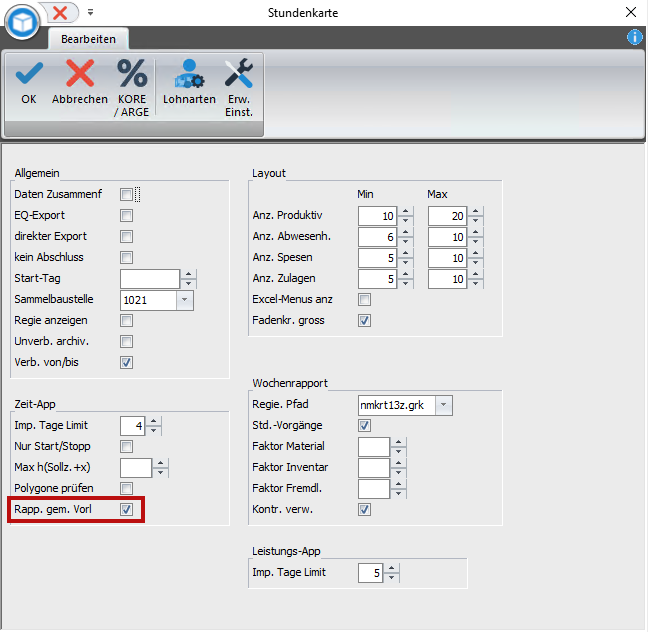The image size is (648, 632).
Task: Click the Abbrechen red X icon
Action: (80, 73)
